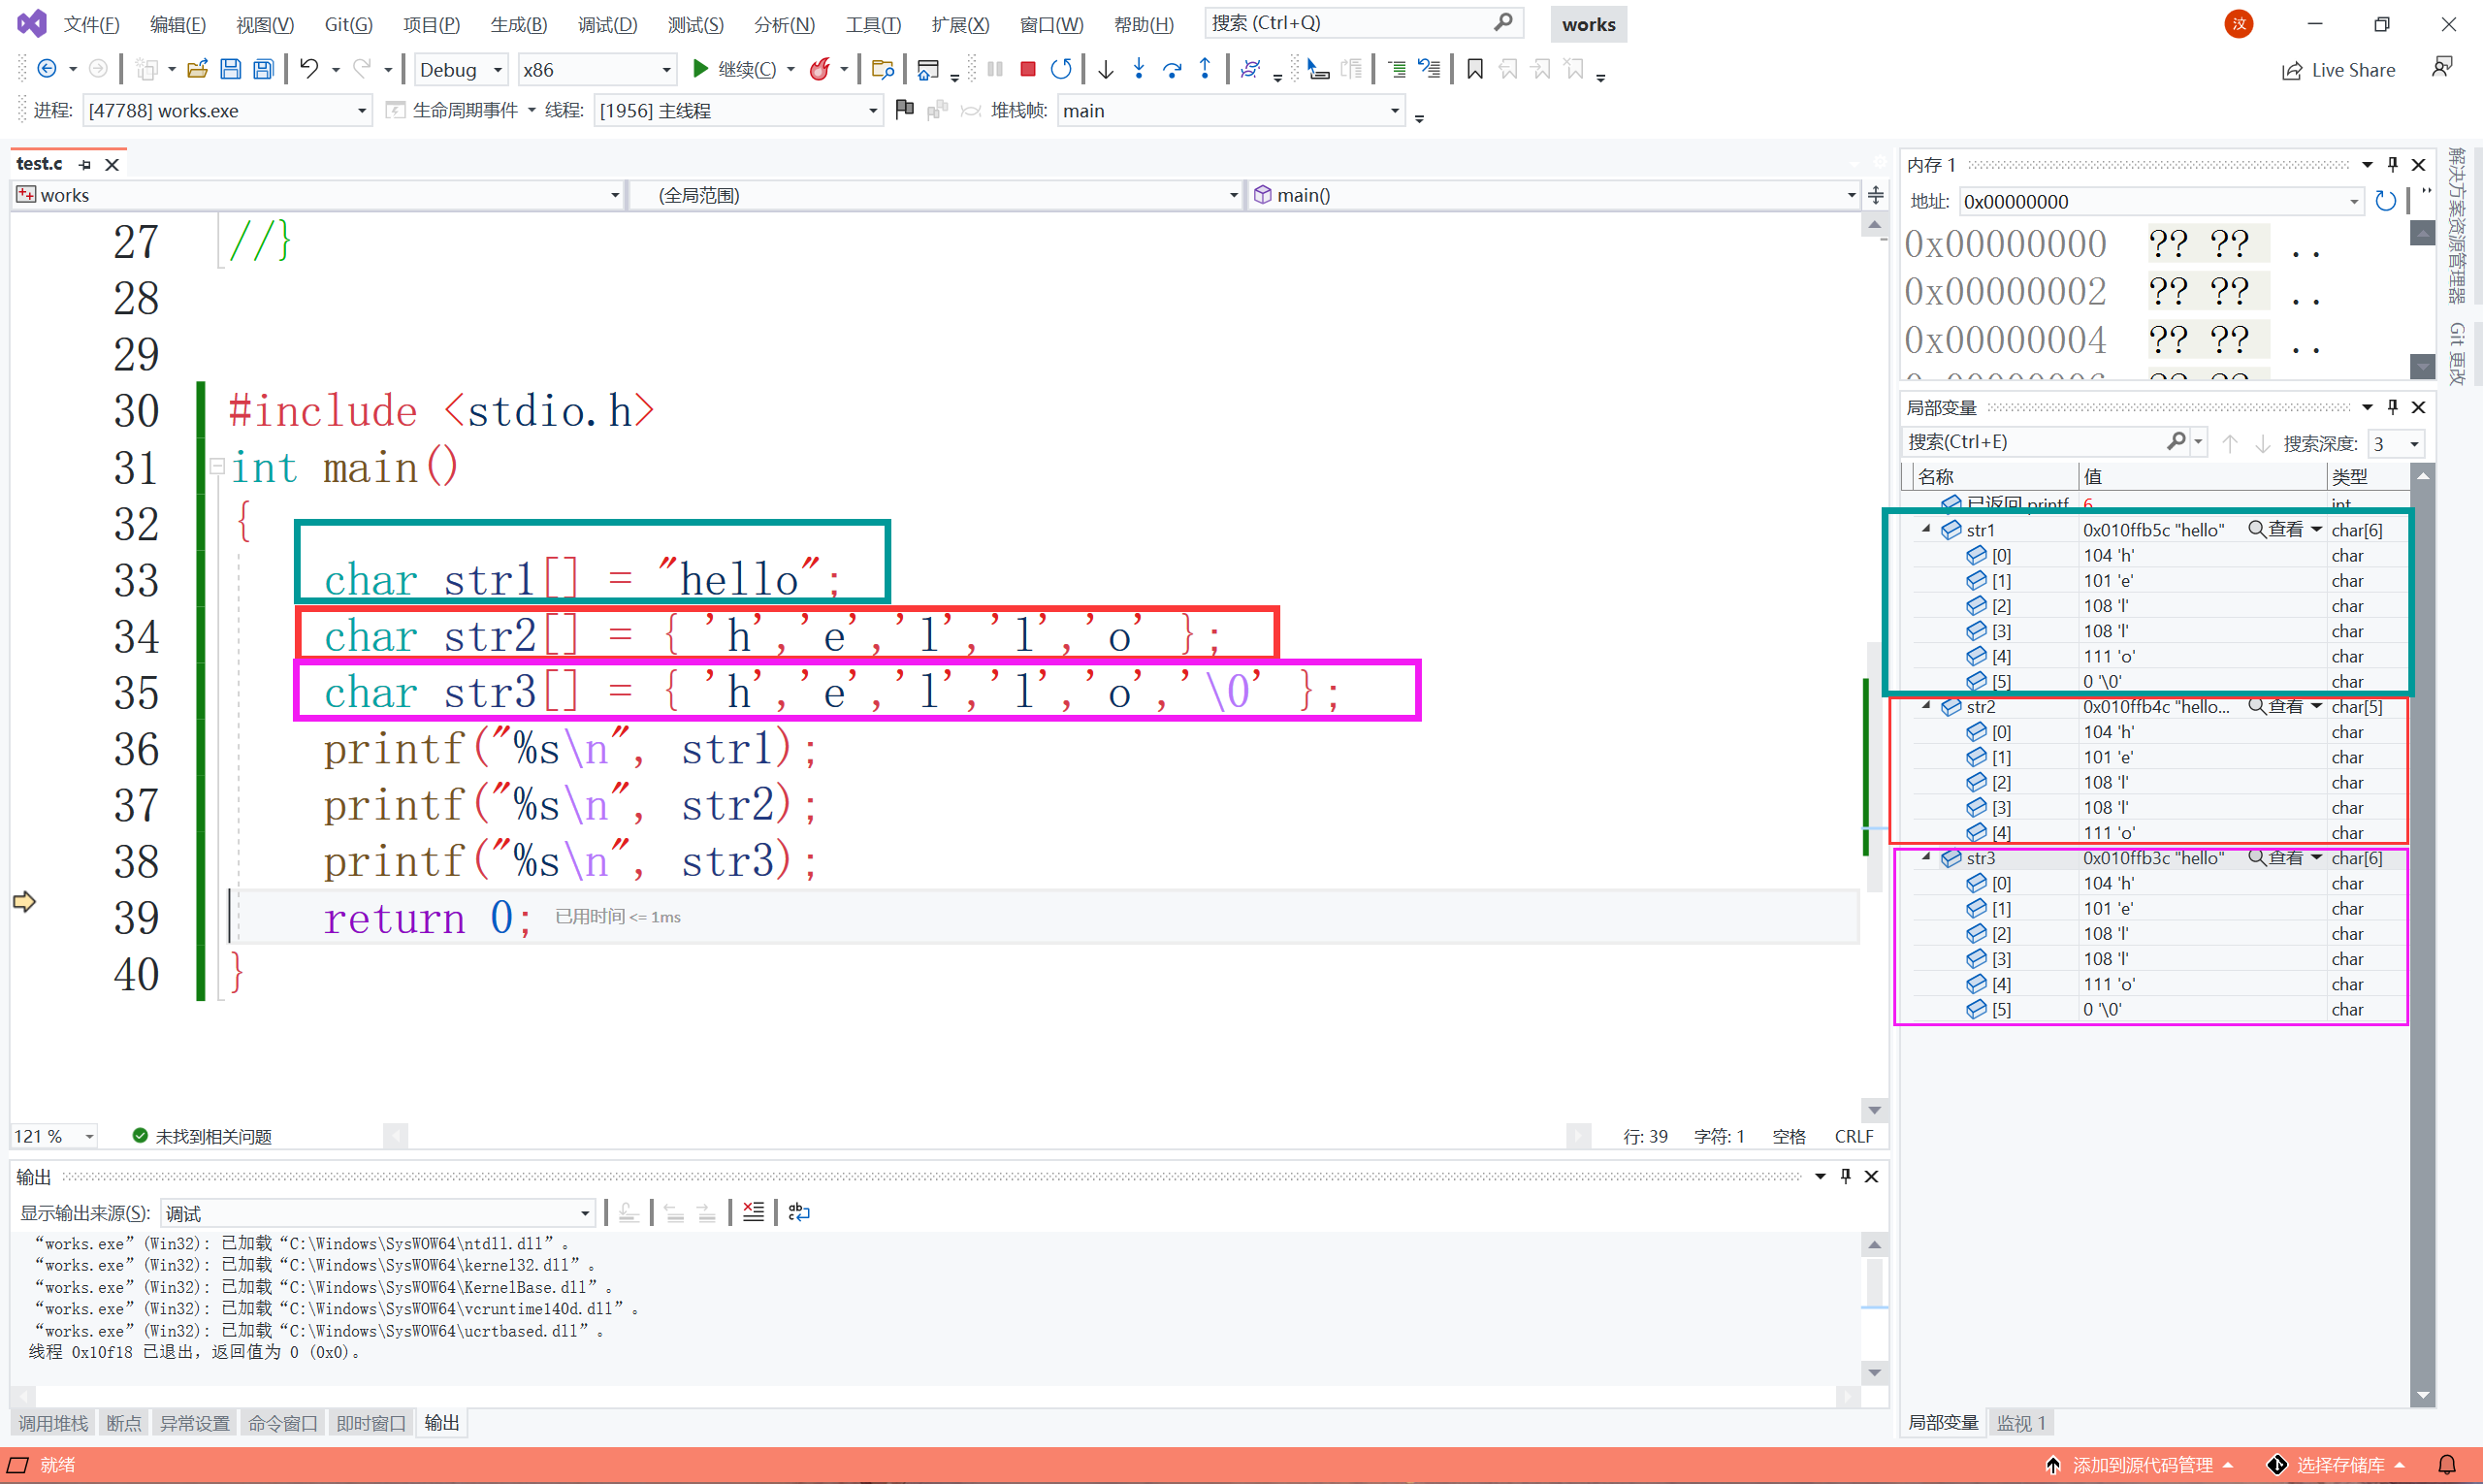The height and width of the screenshot is (1484, 2483).
Task: Click the restart debugging icon
Action: click(x=1061, y=69)
